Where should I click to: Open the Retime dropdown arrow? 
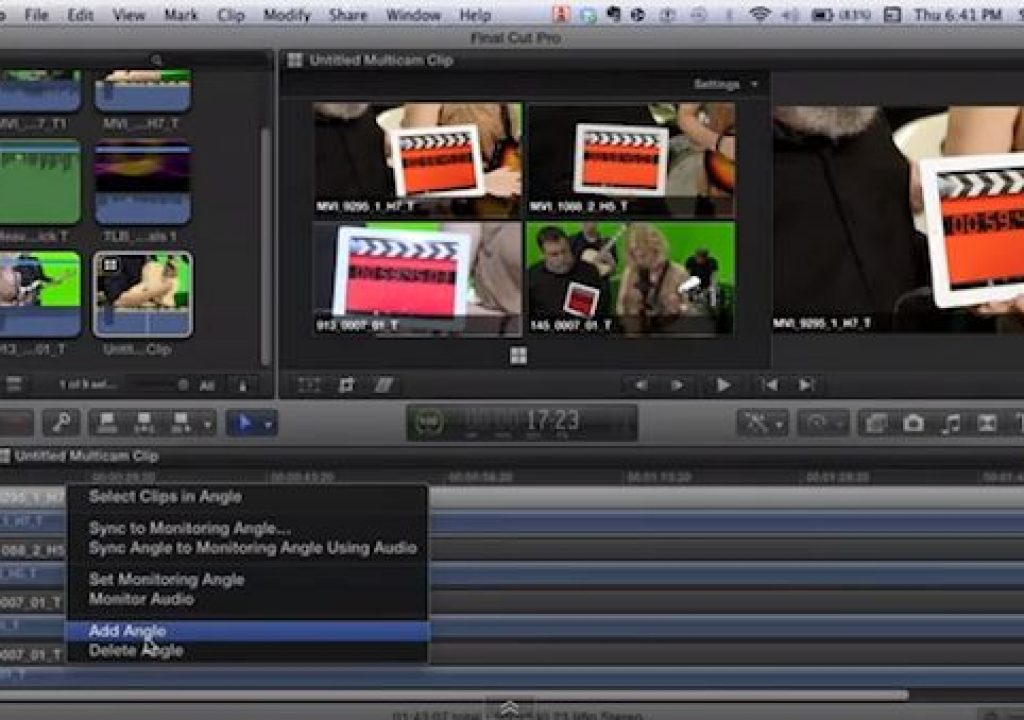pos(840,425)
